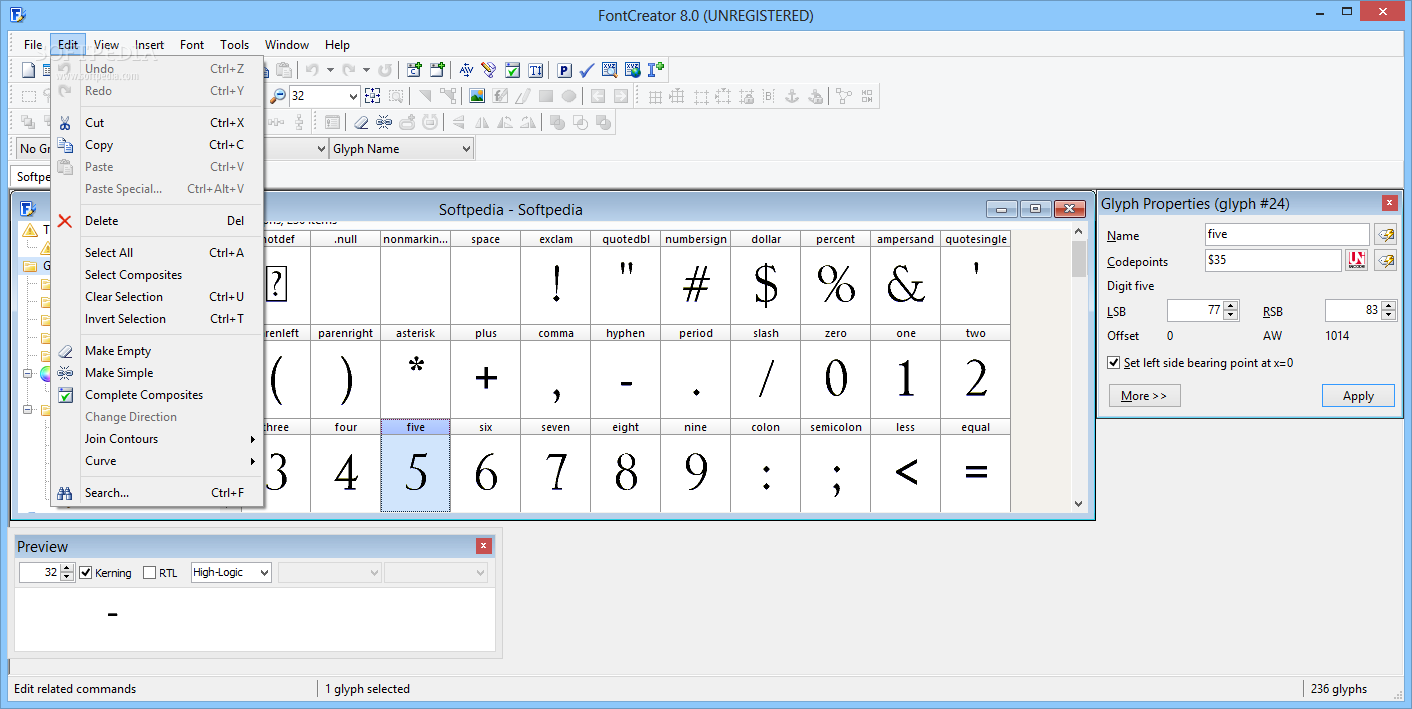Open the View menu
This screenshot has height=709, width=1412.
click(107, 45)
